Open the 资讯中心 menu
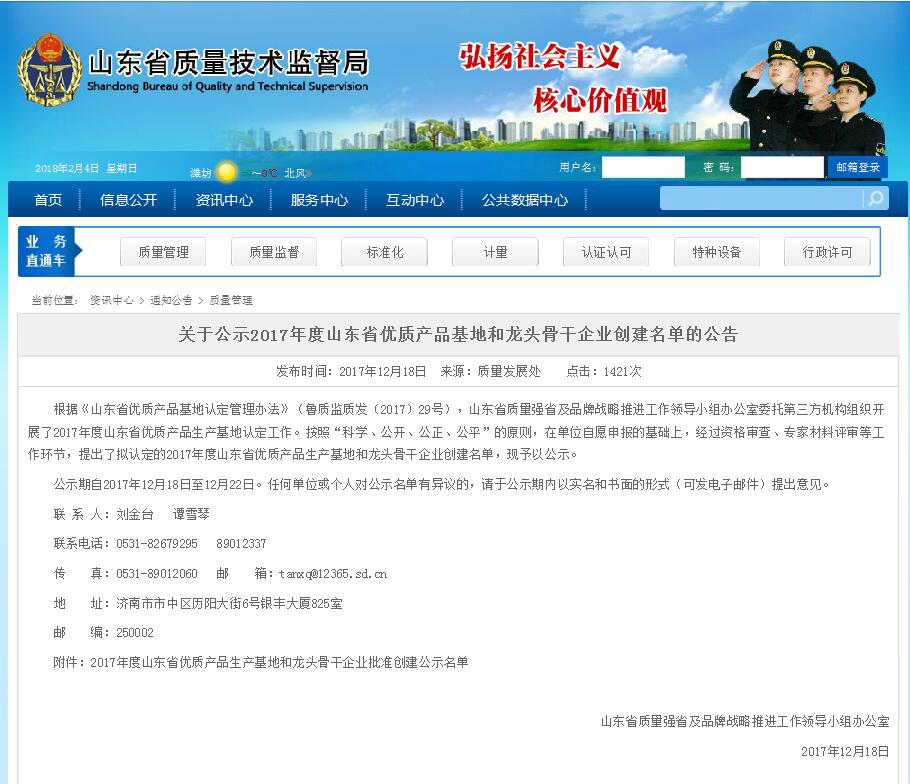This screenshot has width=910, height=784. (224, 200)
